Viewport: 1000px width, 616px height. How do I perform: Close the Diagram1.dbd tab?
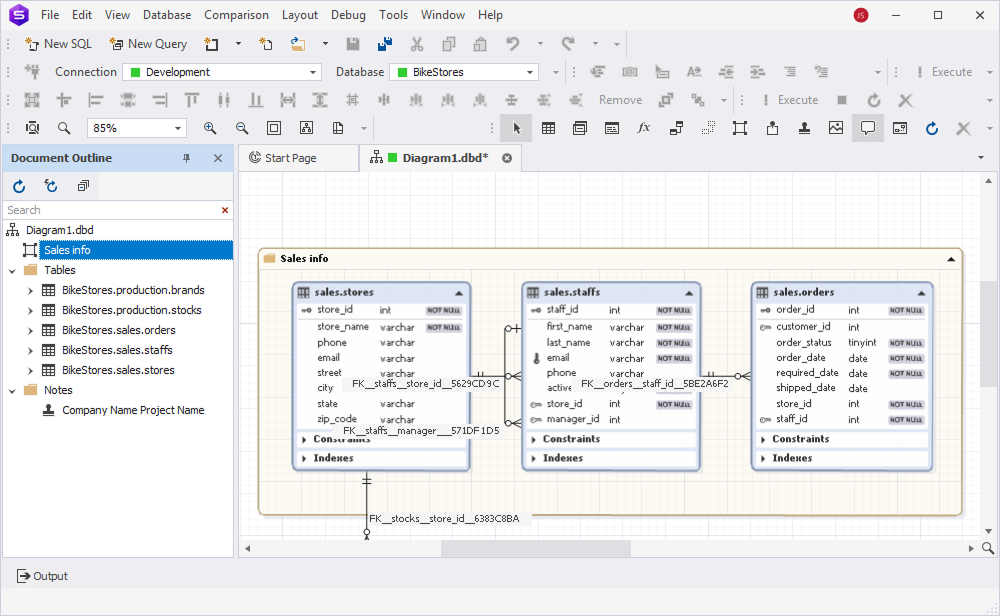point(507,158)
